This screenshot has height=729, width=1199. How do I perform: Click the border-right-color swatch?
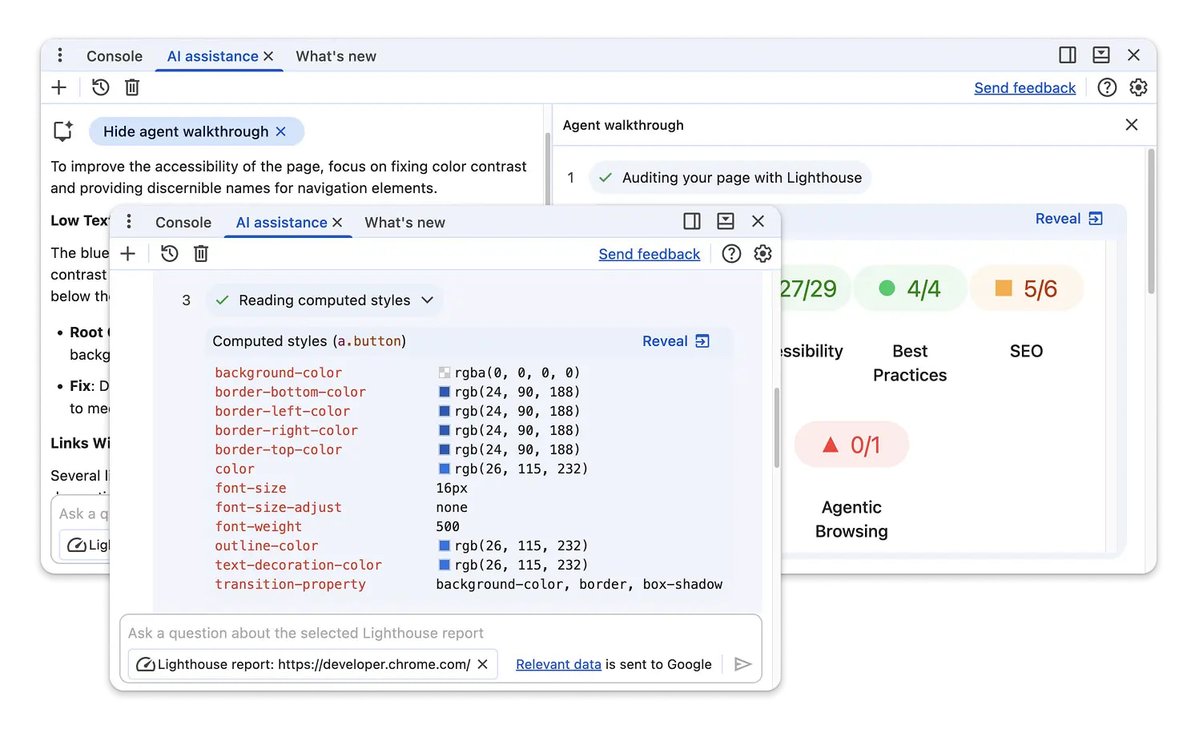pyautogui.click(x=444, y=430)
